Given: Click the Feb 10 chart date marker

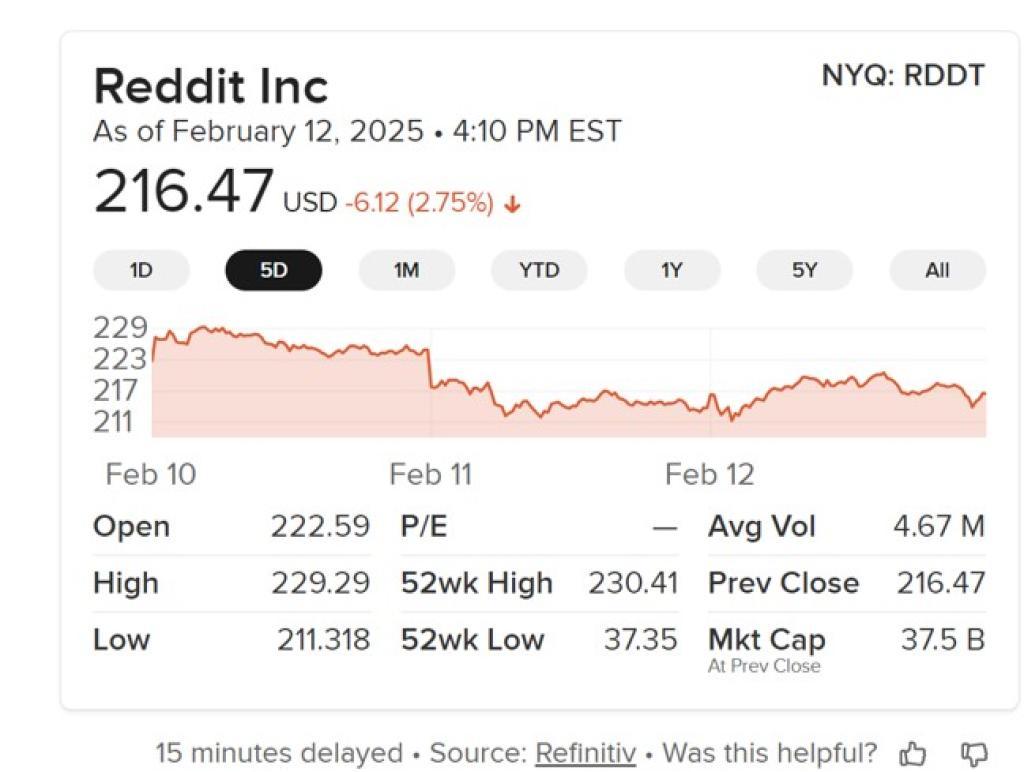Looking at the screenshot, I should 151,474.
